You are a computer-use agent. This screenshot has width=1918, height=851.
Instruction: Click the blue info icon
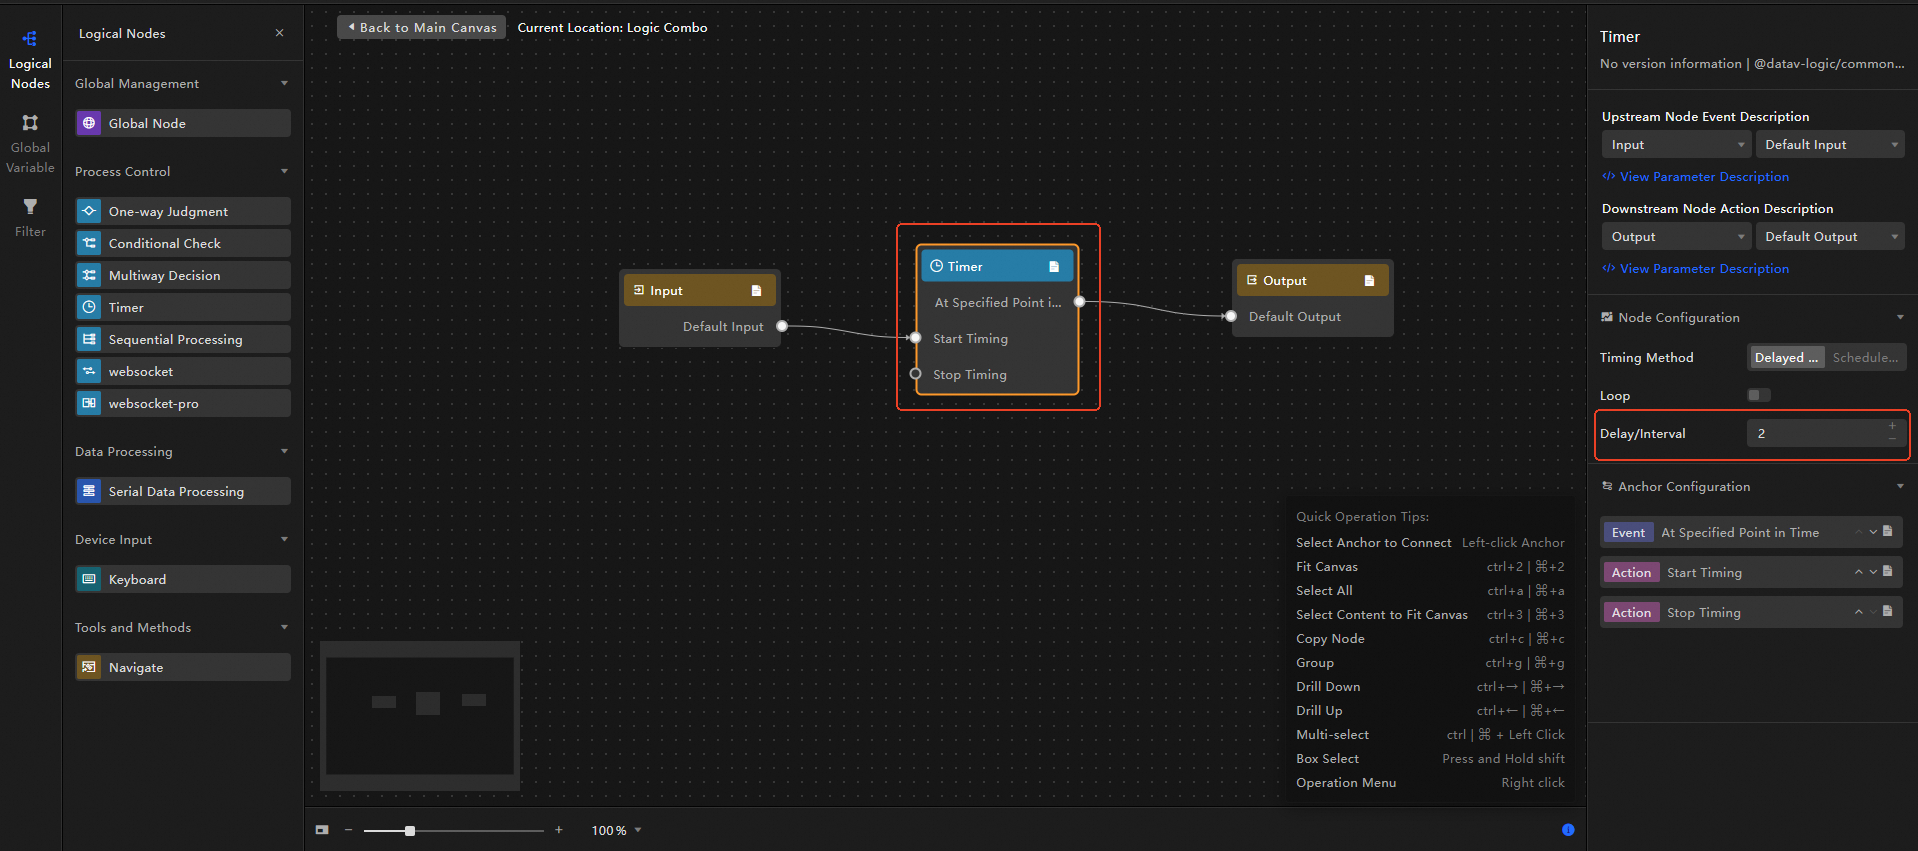click(1568, 830)
